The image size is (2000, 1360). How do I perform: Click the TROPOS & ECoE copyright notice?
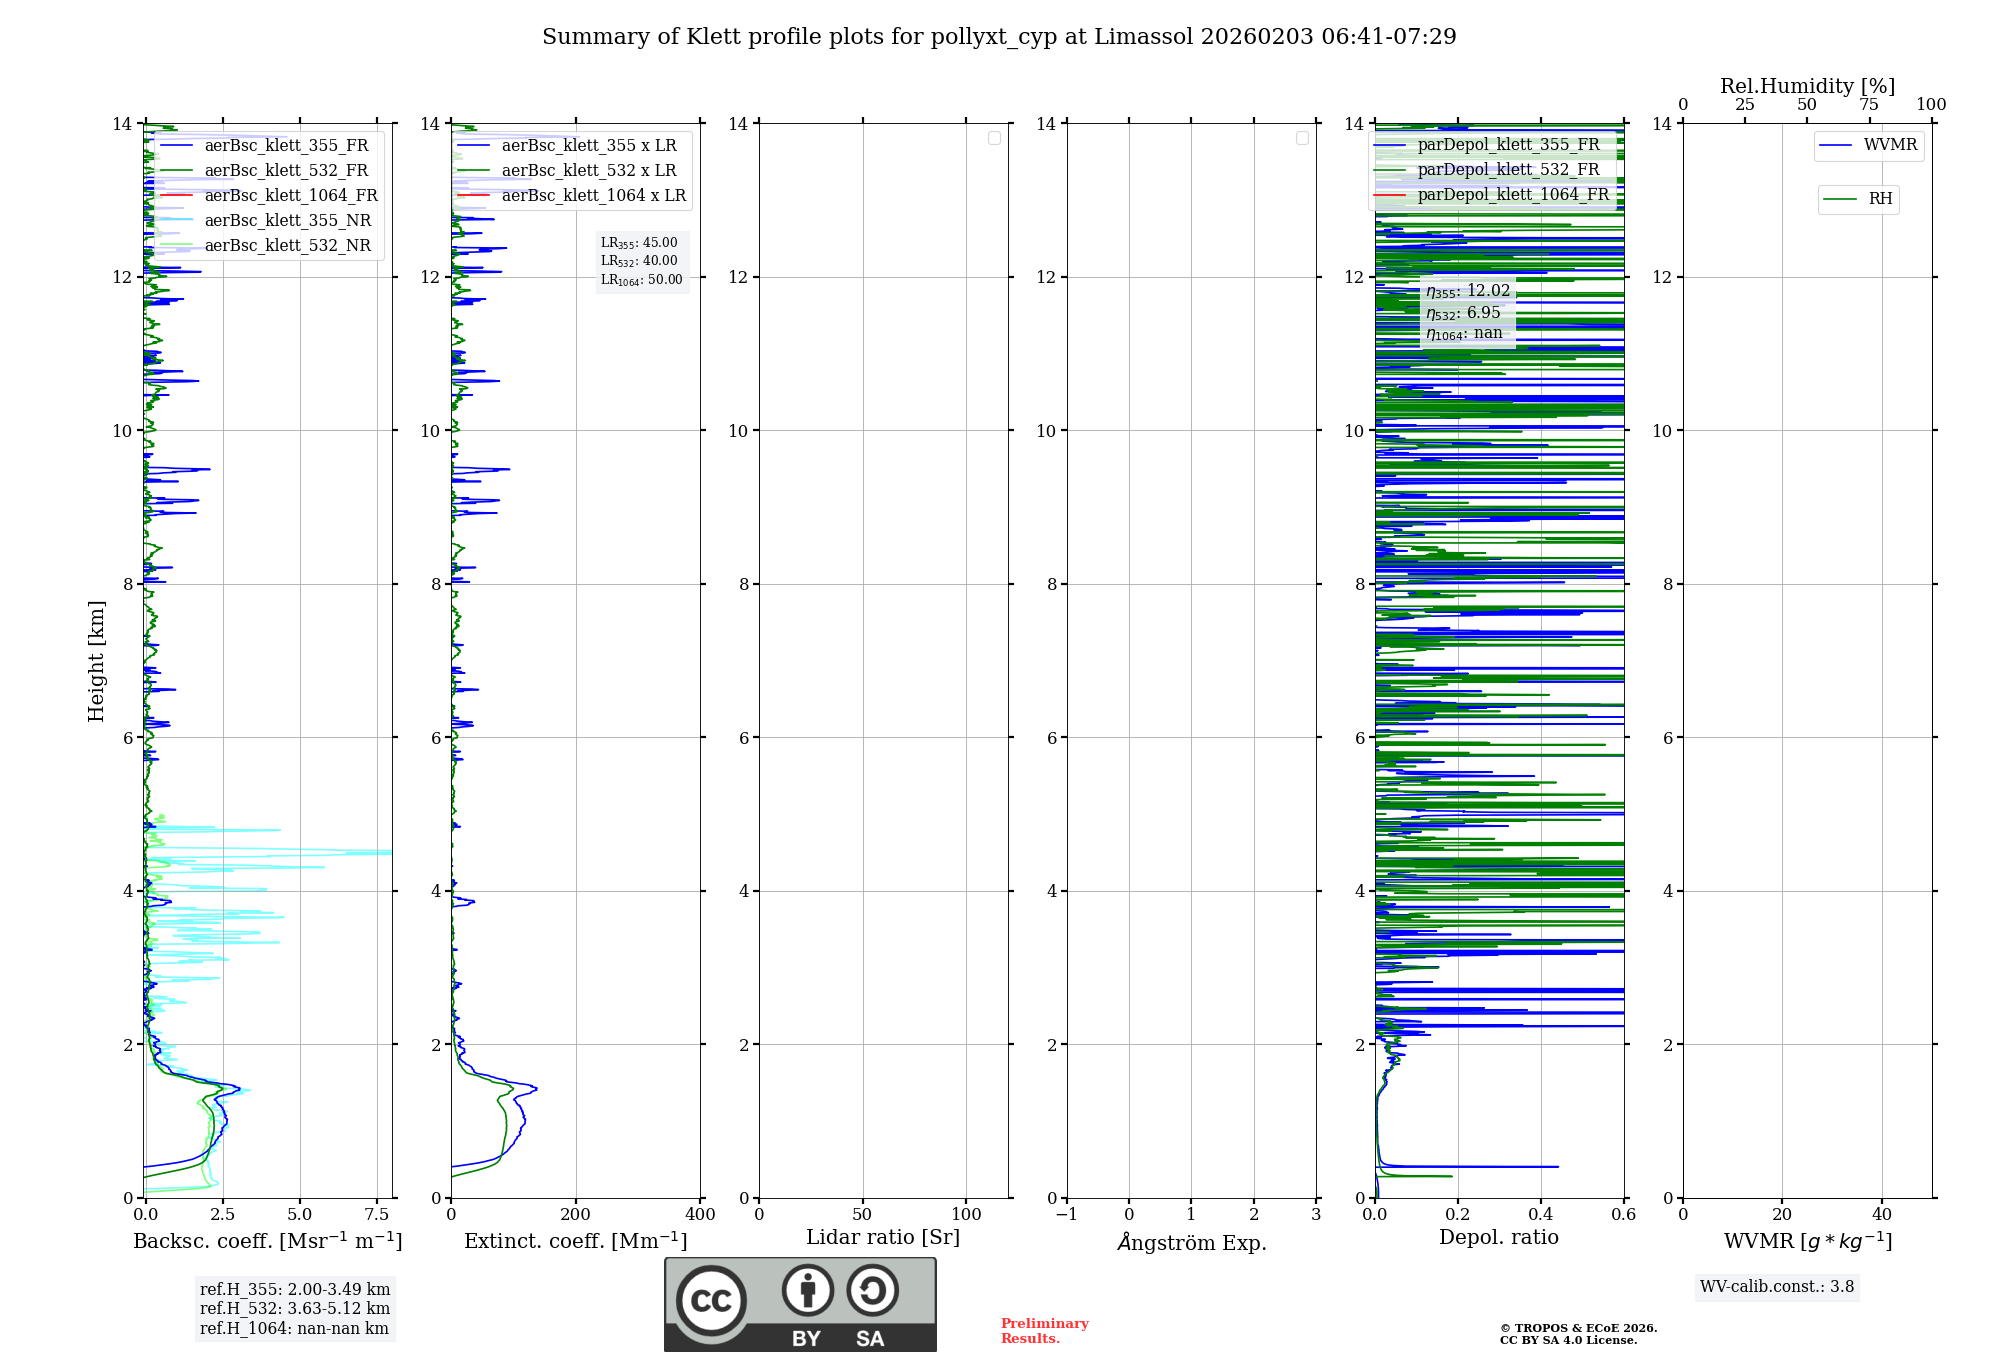click(x=1578, y=1334)
